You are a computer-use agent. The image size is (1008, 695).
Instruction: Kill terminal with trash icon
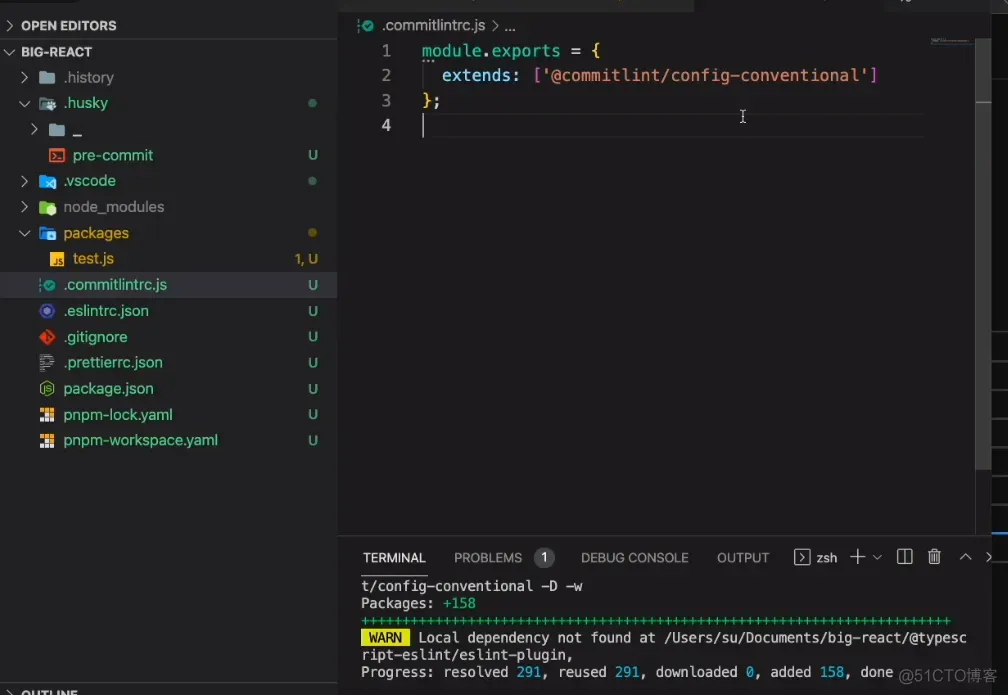[x=934, y=557]
